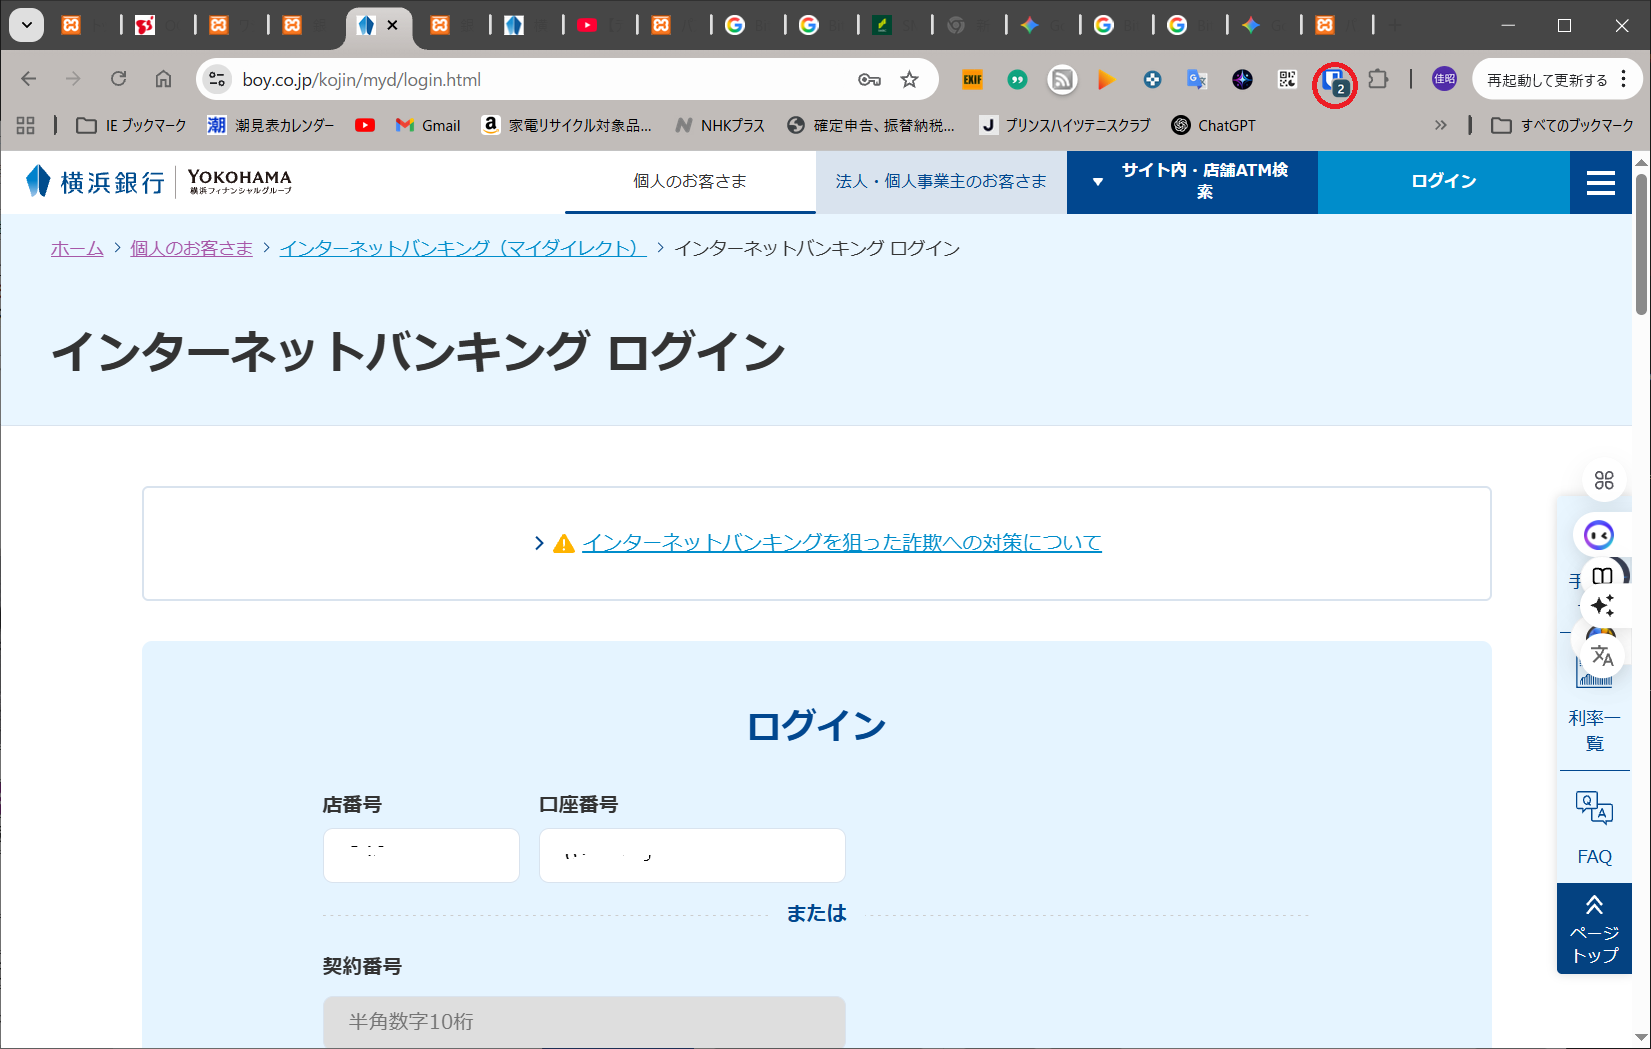Image resolution: width=1651 pixels, height=1049 pixels.
Task: Click the 契約番号 input field
Action: [584, 1021]
